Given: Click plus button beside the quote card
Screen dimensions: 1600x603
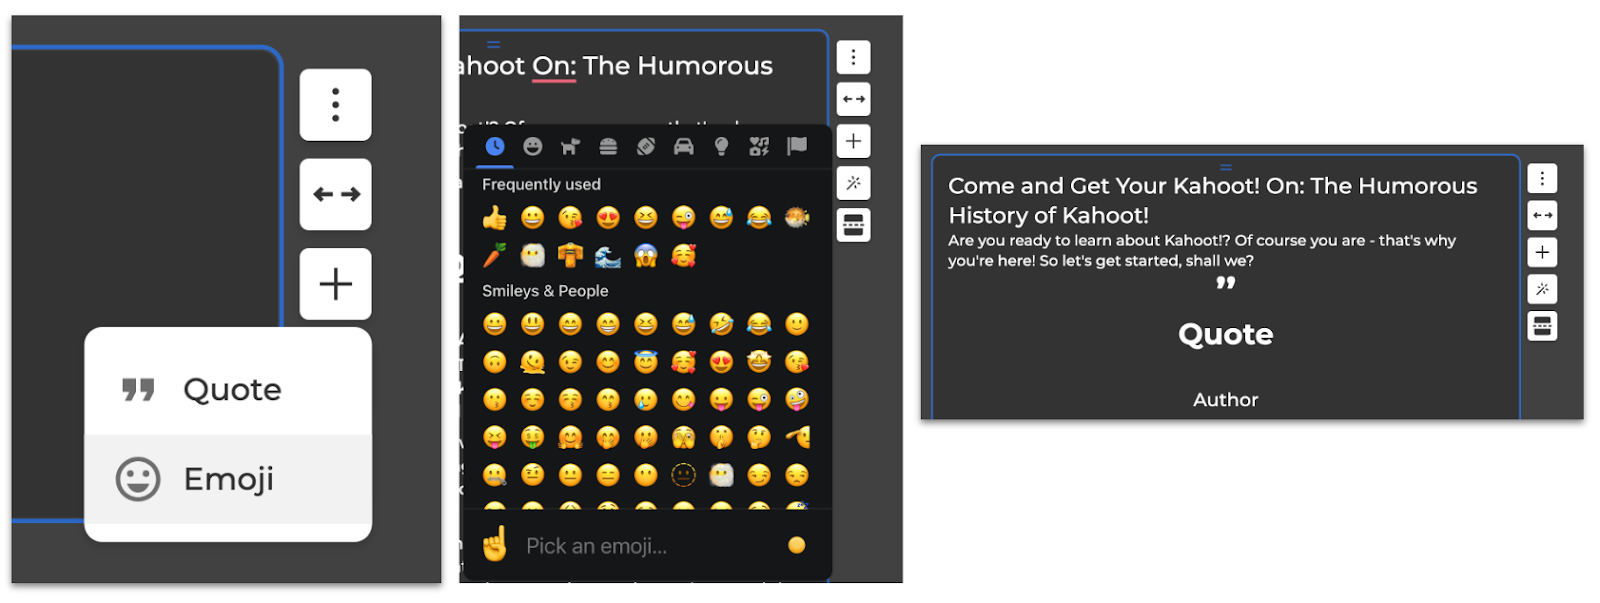Looking at the screenshot, I should coord(1542,252).
